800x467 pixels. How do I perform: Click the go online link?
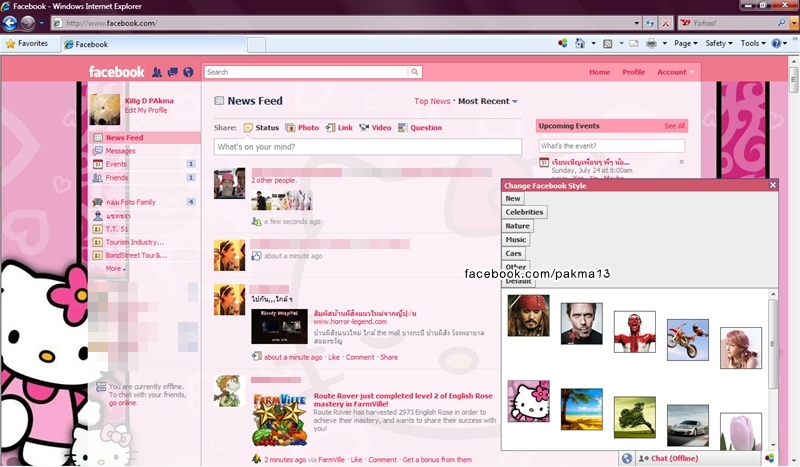click(122, 403)
